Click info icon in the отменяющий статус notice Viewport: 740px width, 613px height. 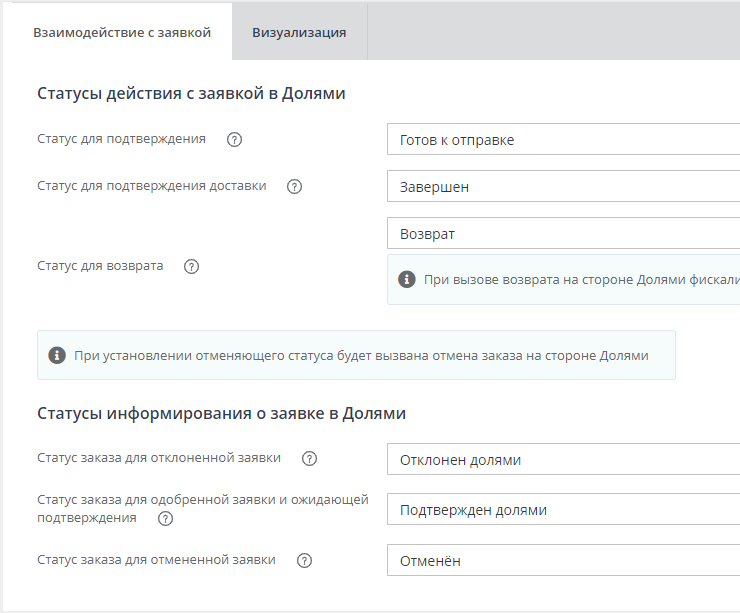57,355
